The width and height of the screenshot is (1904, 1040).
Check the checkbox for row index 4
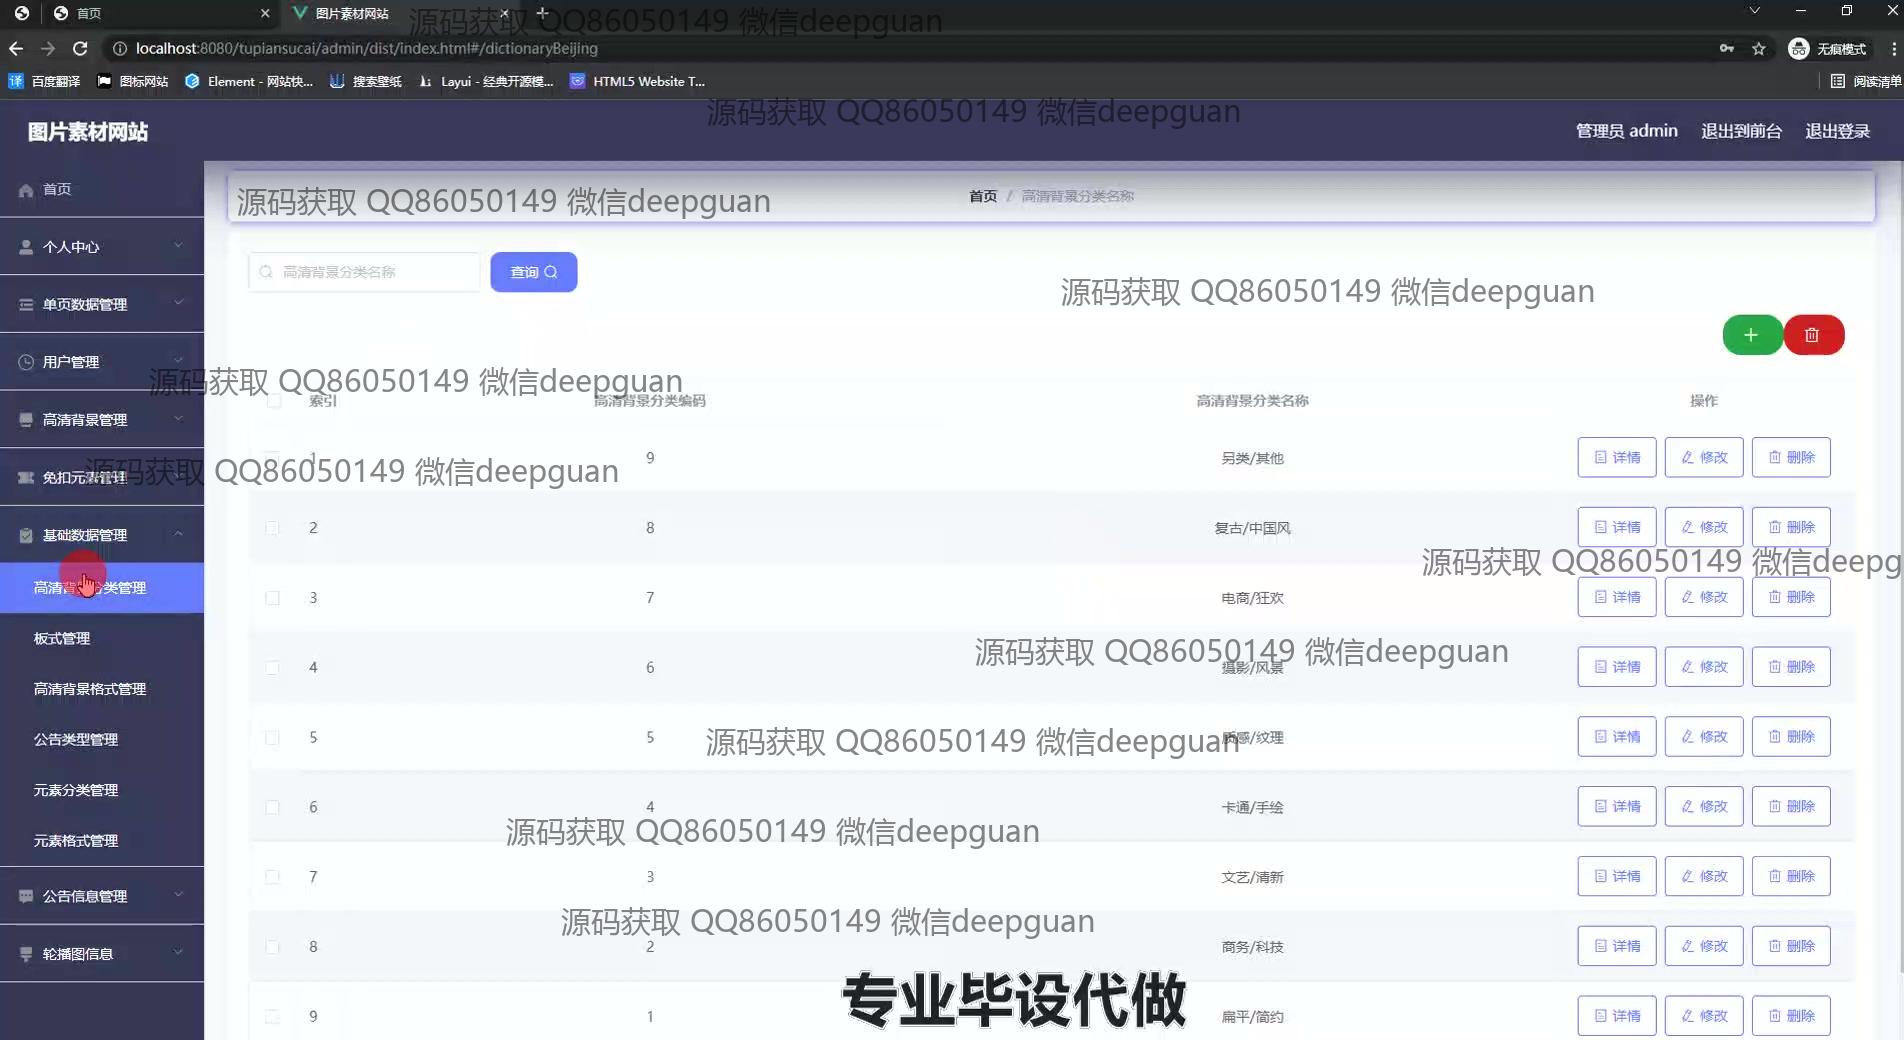272,667
